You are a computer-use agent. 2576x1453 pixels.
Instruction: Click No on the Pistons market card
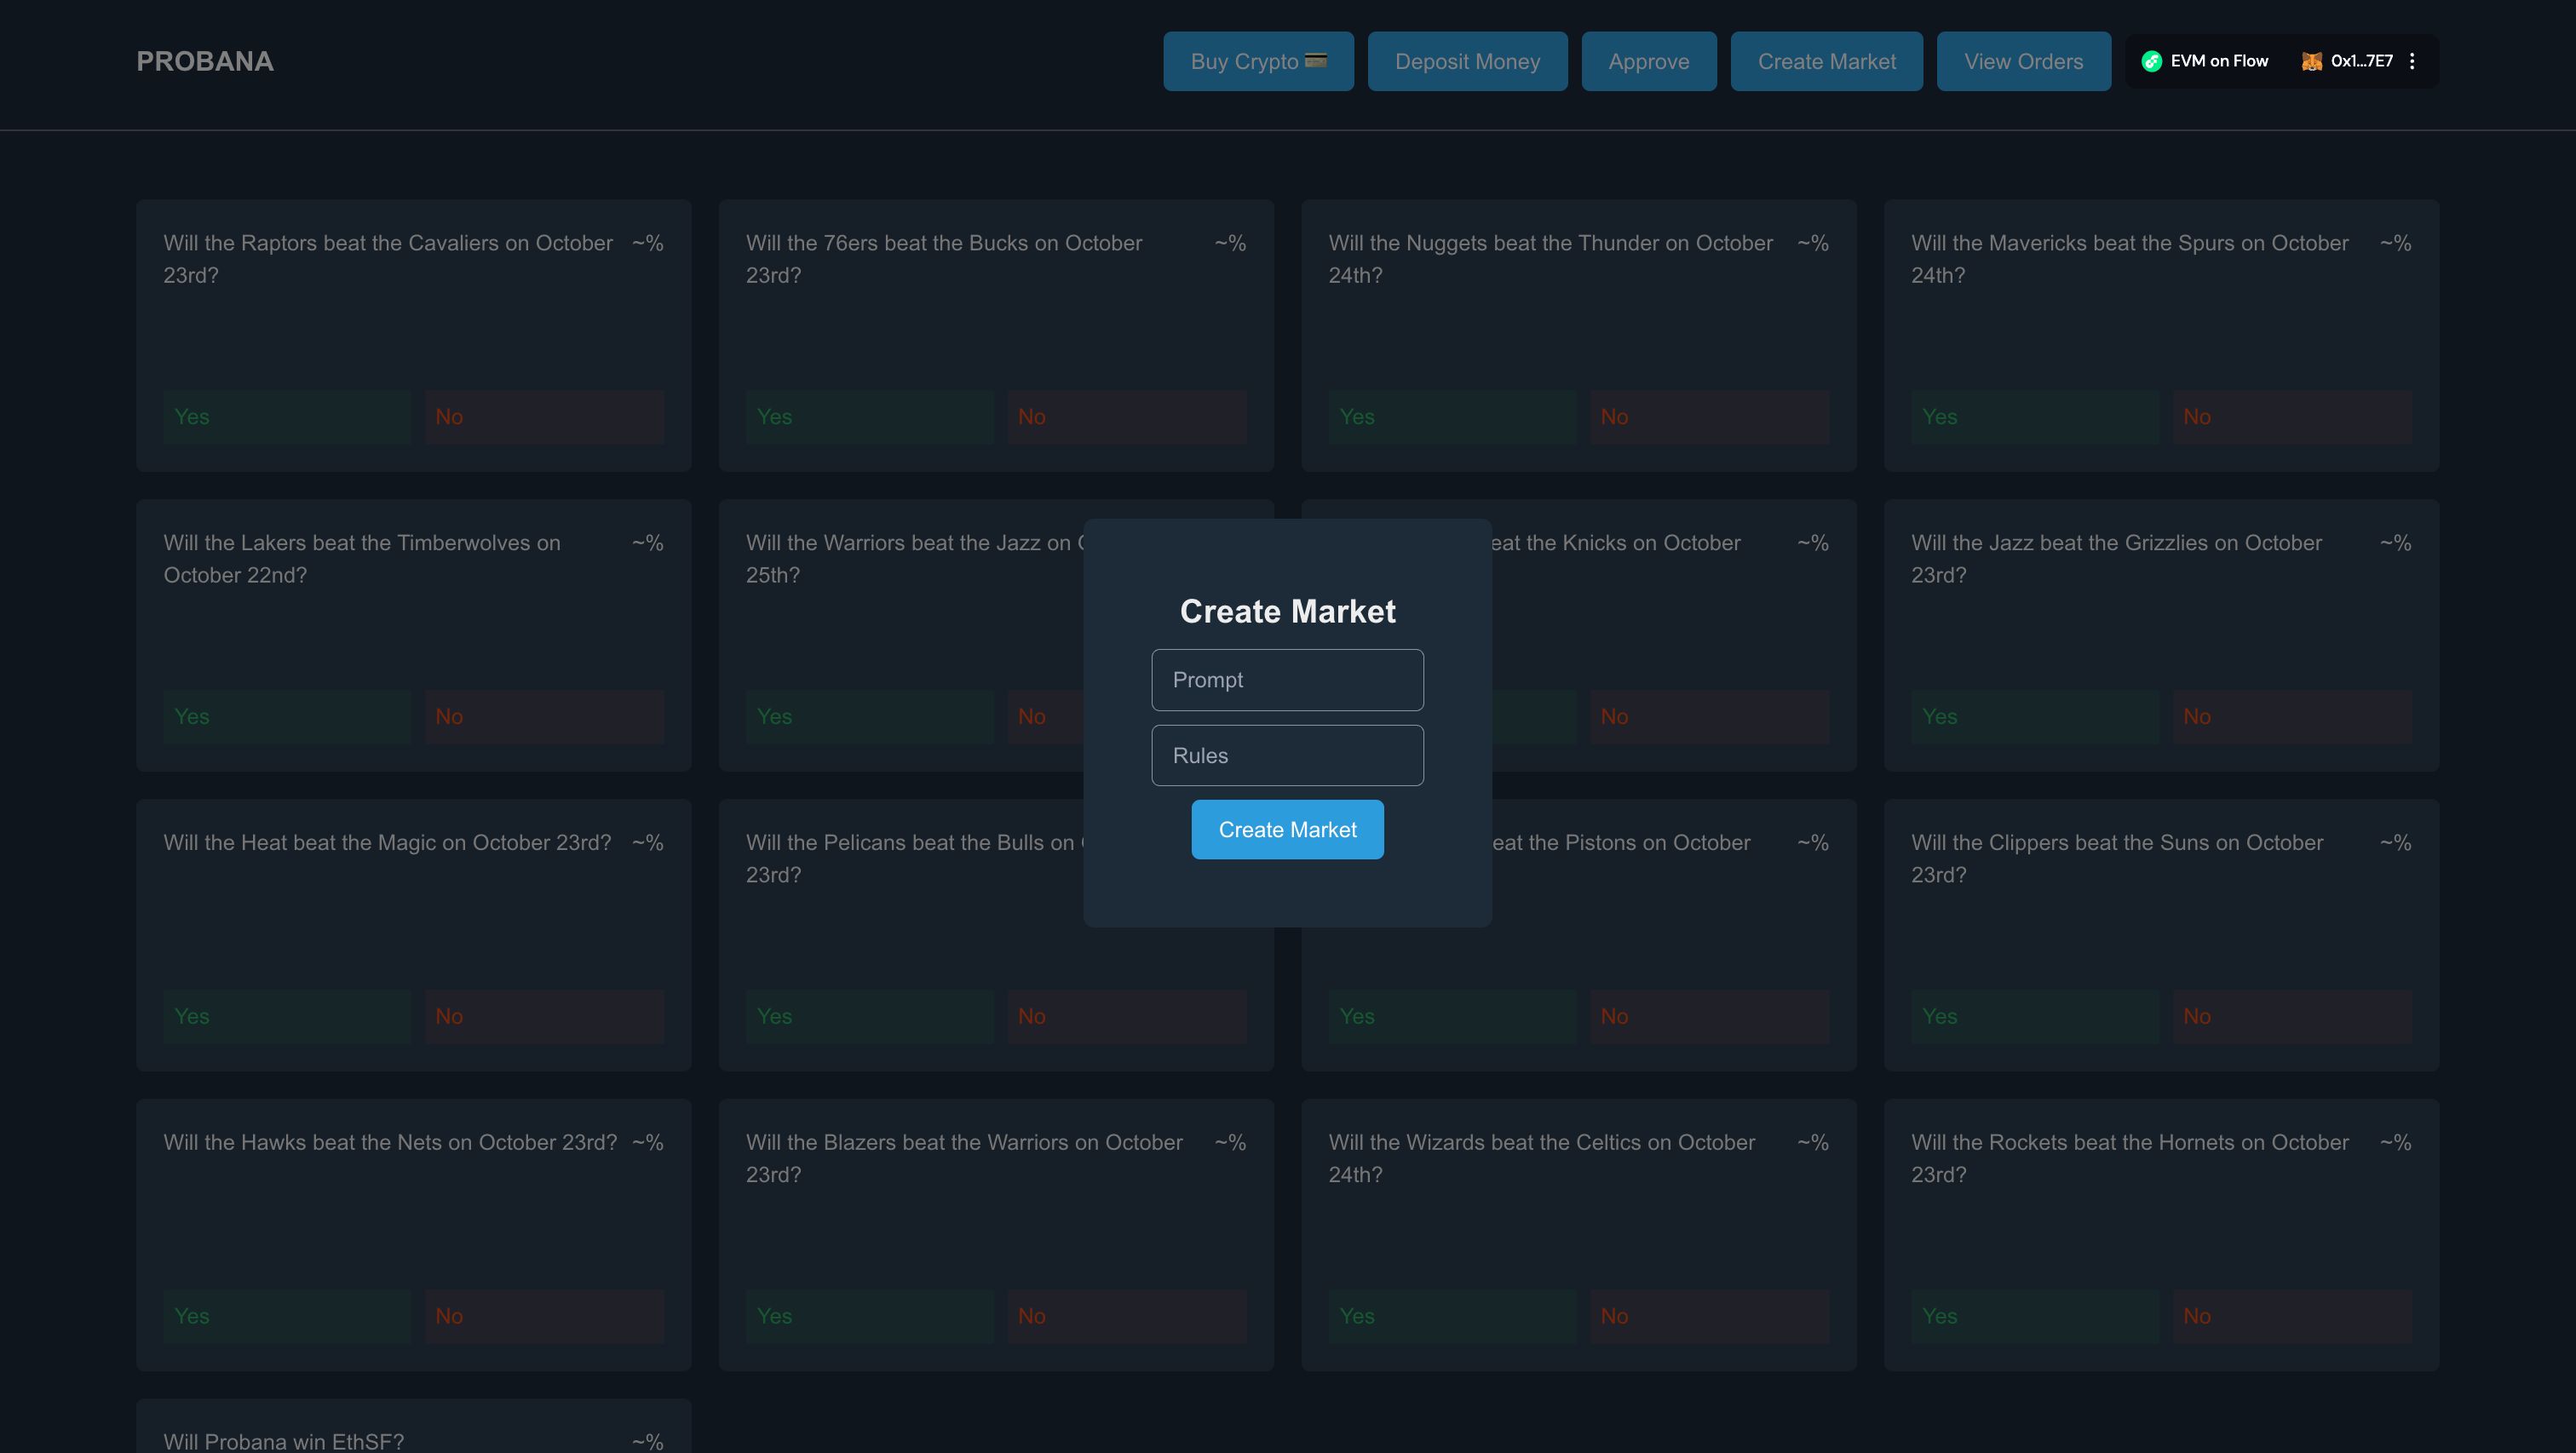pos(1710,1017)
